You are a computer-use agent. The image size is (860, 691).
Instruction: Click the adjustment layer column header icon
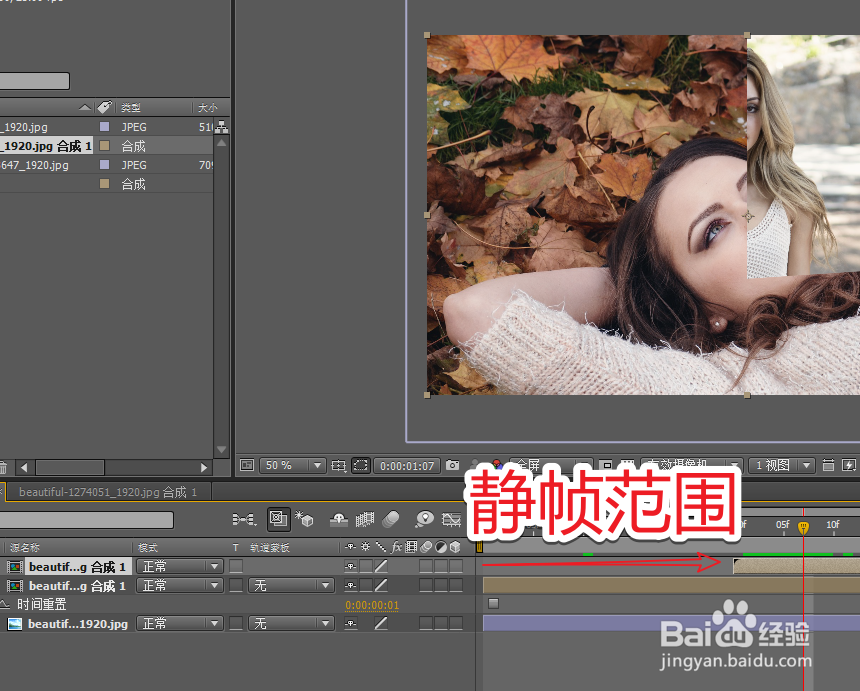(x=440, y=547)
